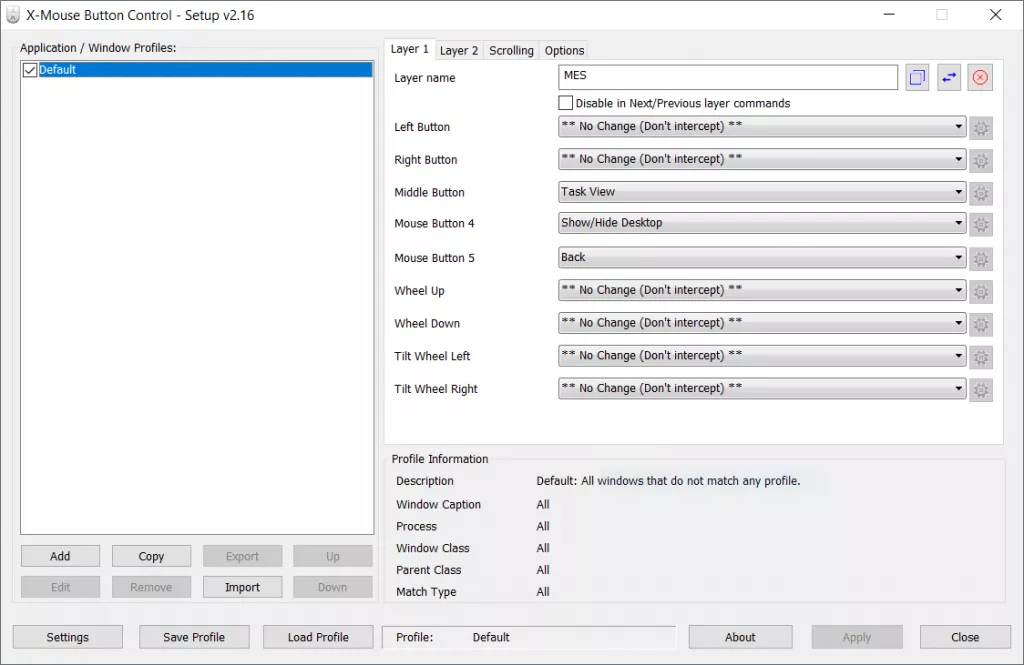Image resolution: width=1024 pixels, height=665 pixels.
Task: Click the swap layer blue arrows icon
Action: 949,78
